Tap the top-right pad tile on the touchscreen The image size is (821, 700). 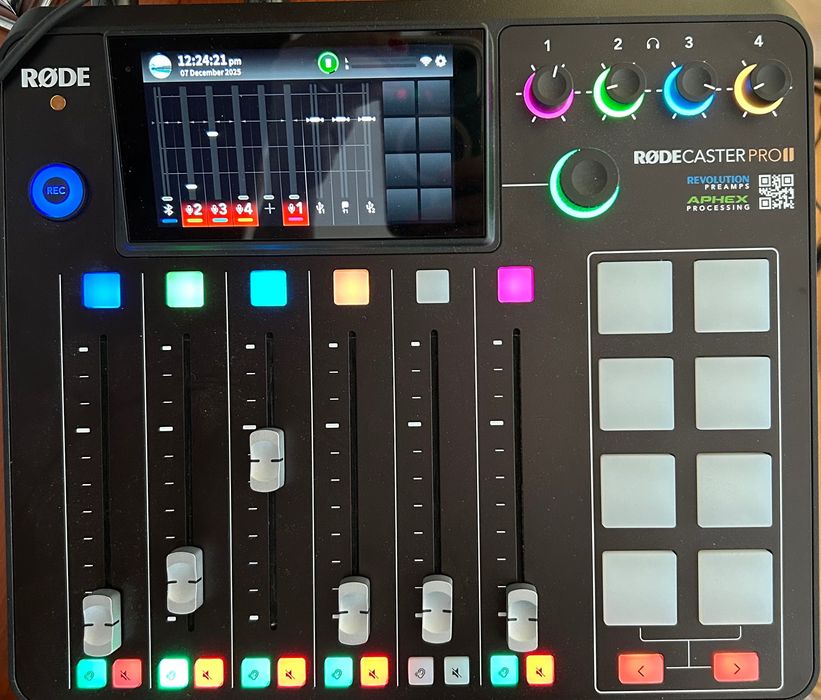[434, 97]
